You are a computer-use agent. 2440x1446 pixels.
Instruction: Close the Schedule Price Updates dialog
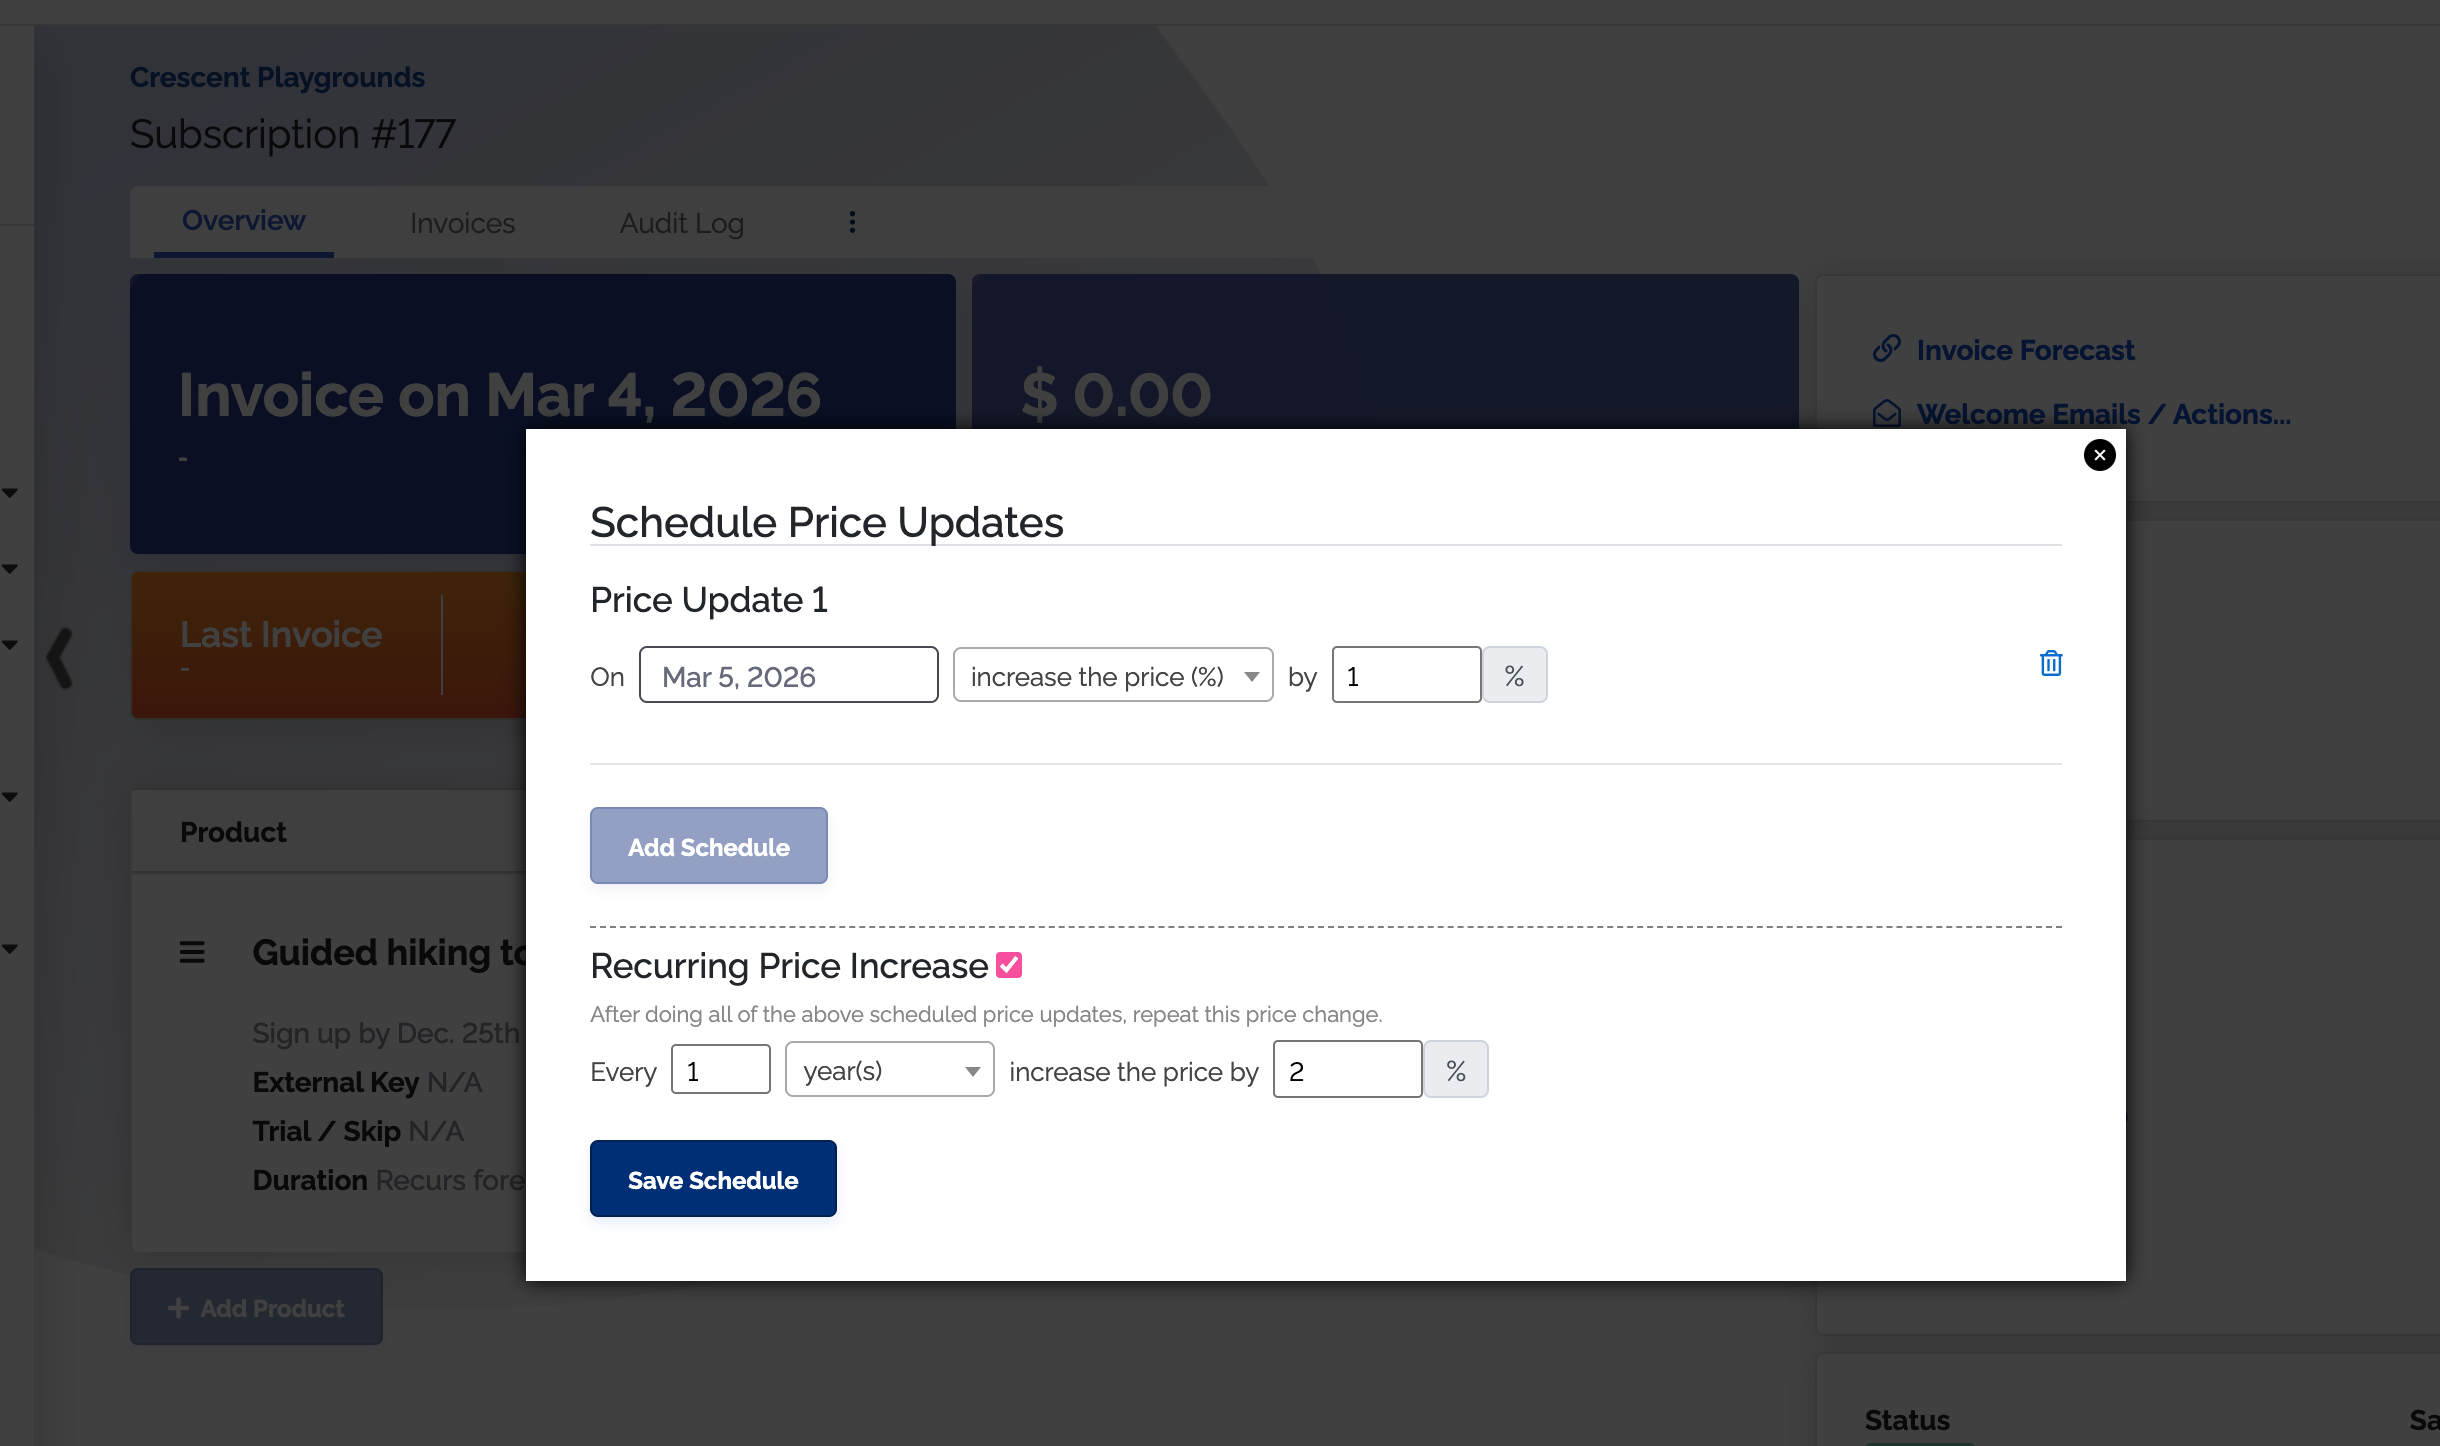tap(2099, 455)
